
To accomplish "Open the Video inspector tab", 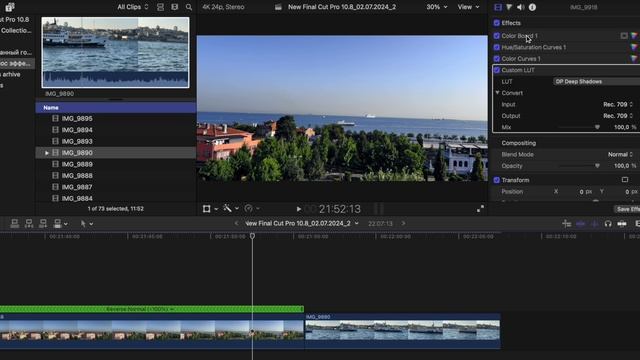I will click(498, 7).
